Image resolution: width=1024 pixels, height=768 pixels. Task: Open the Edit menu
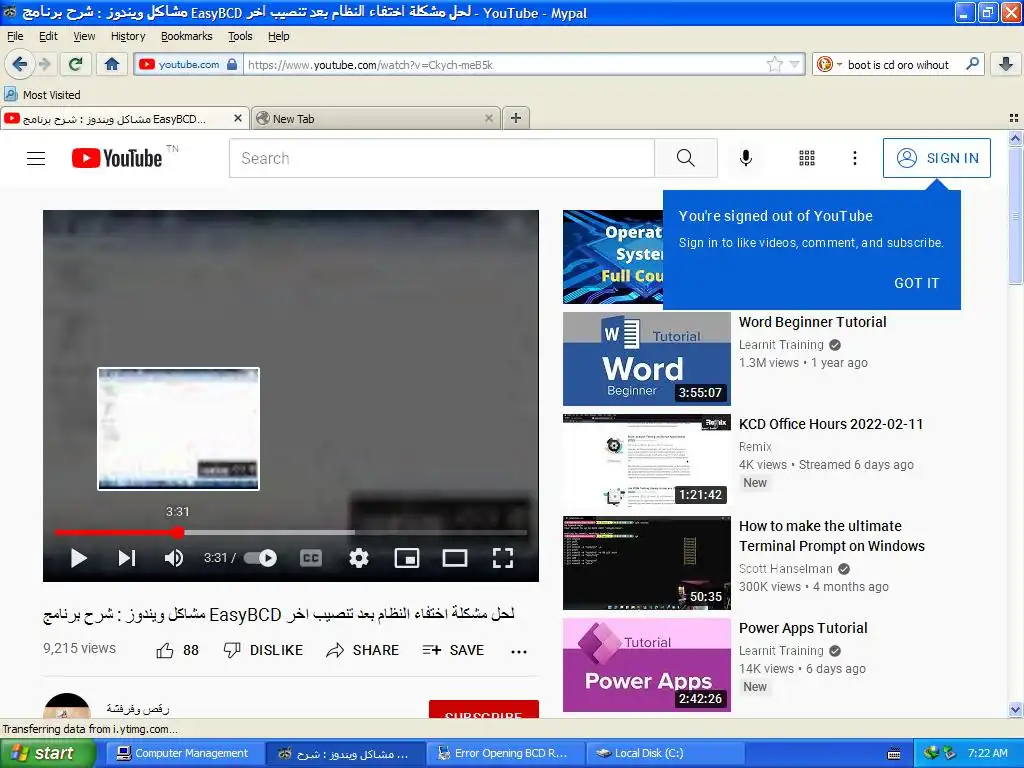(x=48, y=36)
